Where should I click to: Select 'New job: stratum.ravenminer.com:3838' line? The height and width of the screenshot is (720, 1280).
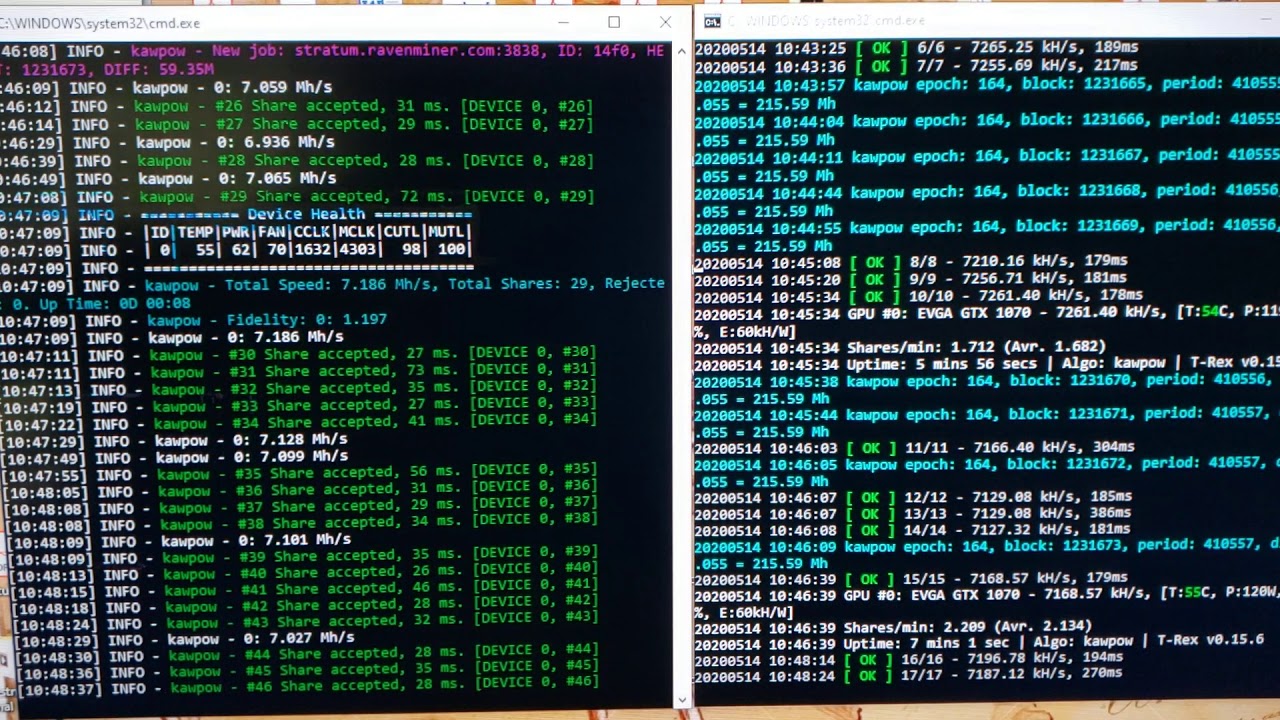[331, 51]
